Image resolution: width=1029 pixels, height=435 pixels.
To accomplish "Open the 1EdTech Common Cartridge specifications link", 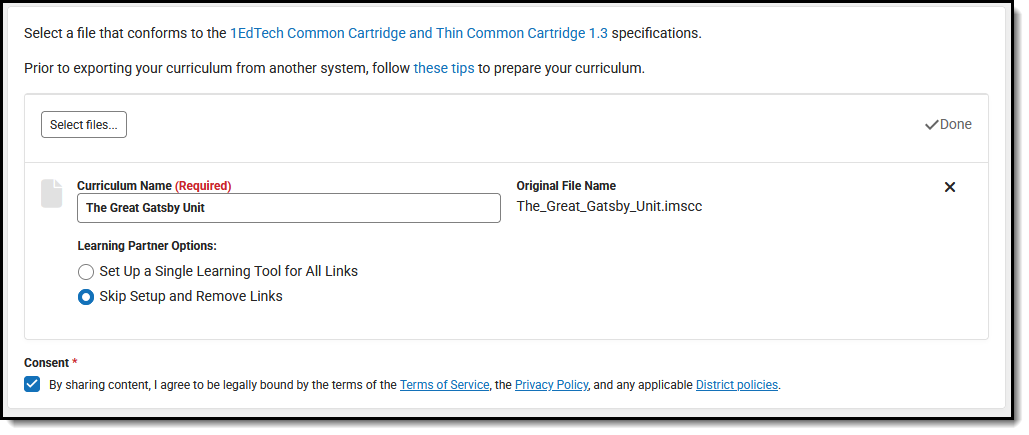I will [x=418, y=33].
